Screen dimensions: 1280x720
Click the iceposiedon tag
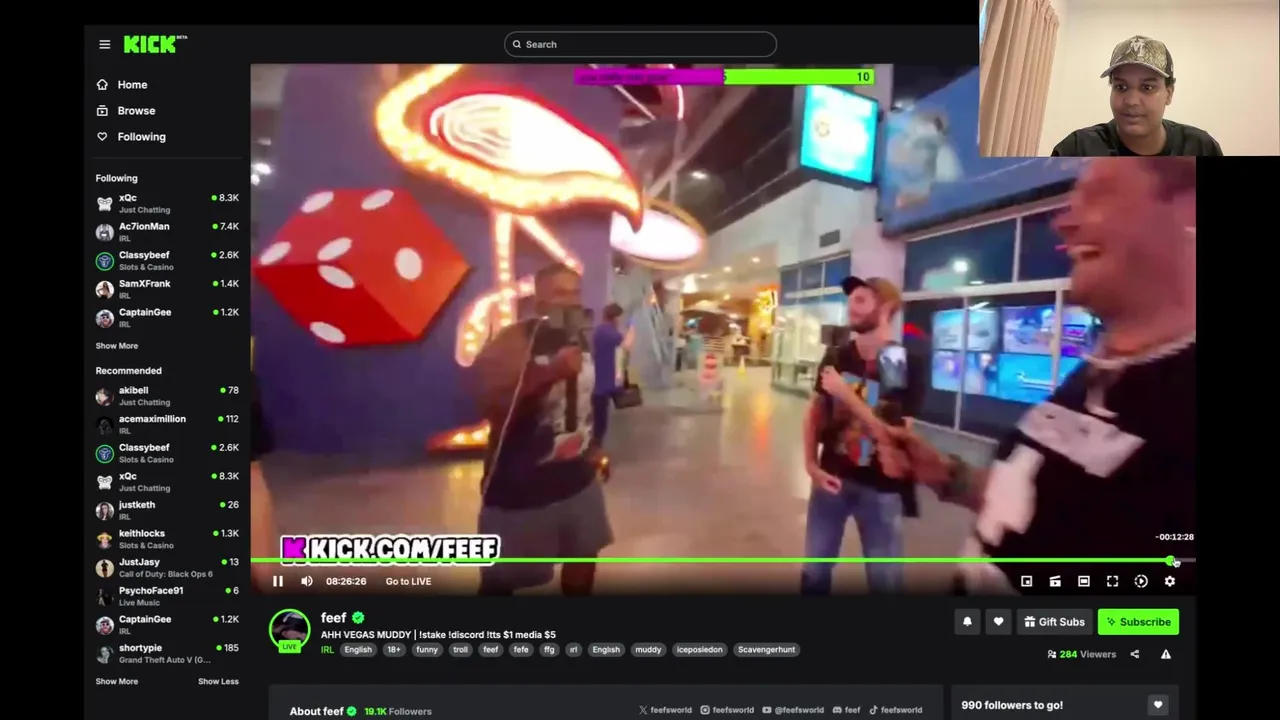699,650
